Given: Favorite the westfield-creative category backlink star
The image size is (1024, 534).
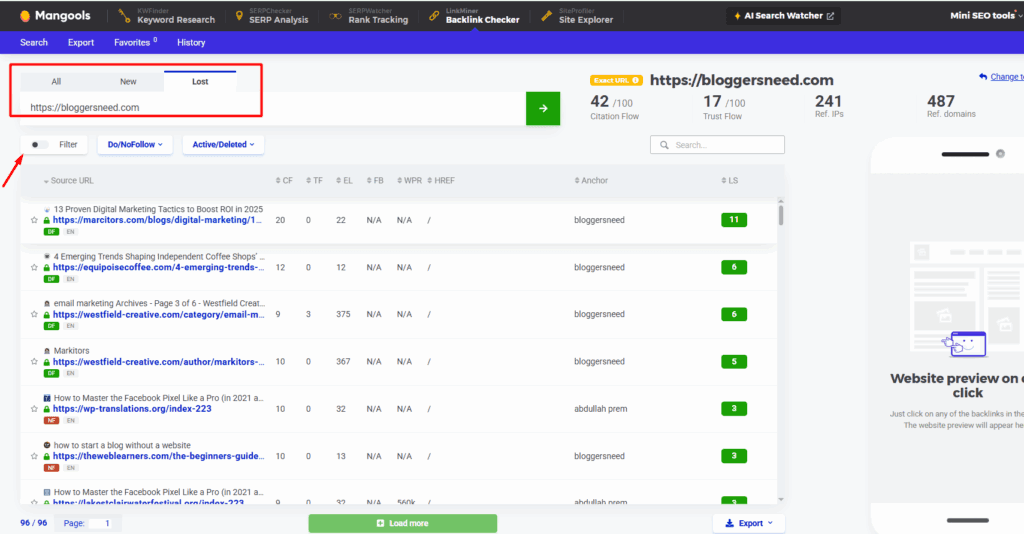Looking at the screenshot, I should 34,315.
